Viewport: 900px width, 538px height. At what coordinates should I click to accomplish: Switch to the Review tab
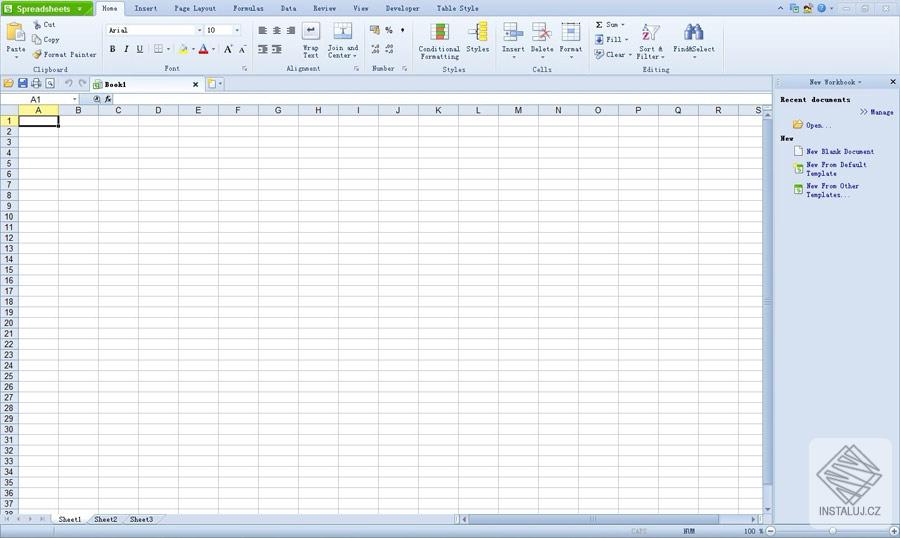(x=324, y=8)
